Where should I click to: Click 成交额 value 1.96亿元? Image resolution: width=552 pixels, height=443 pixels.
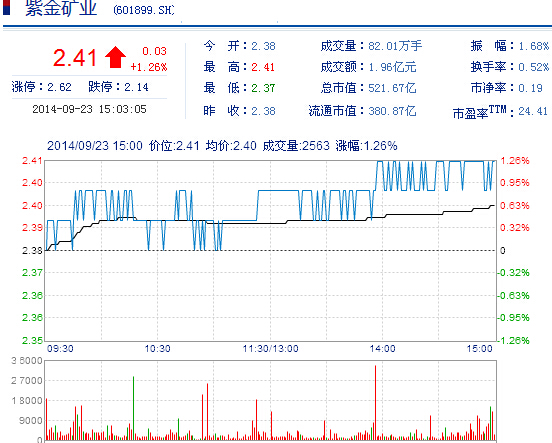click(392, 67)
